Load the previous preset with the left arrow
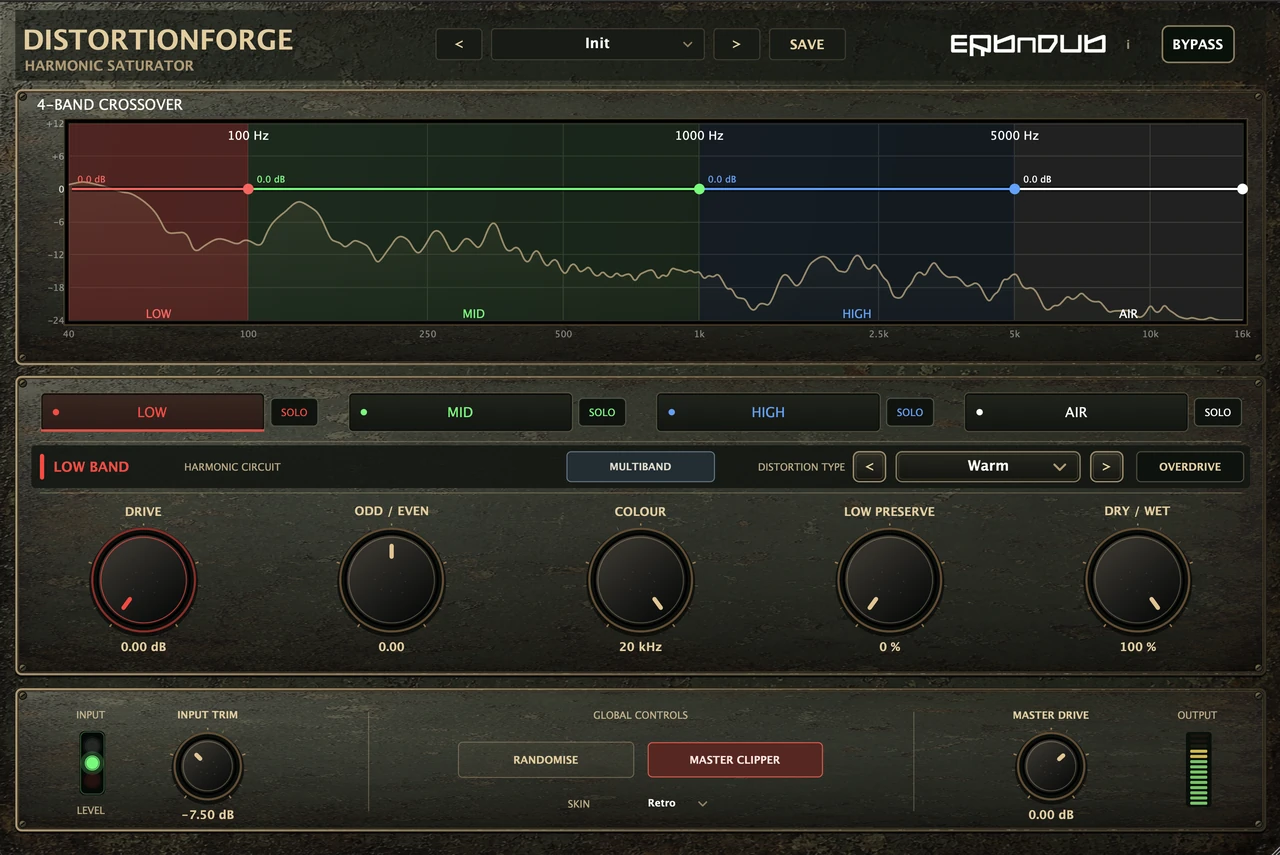This screenshot has height=855, width=1280. (x=459, y=44)
